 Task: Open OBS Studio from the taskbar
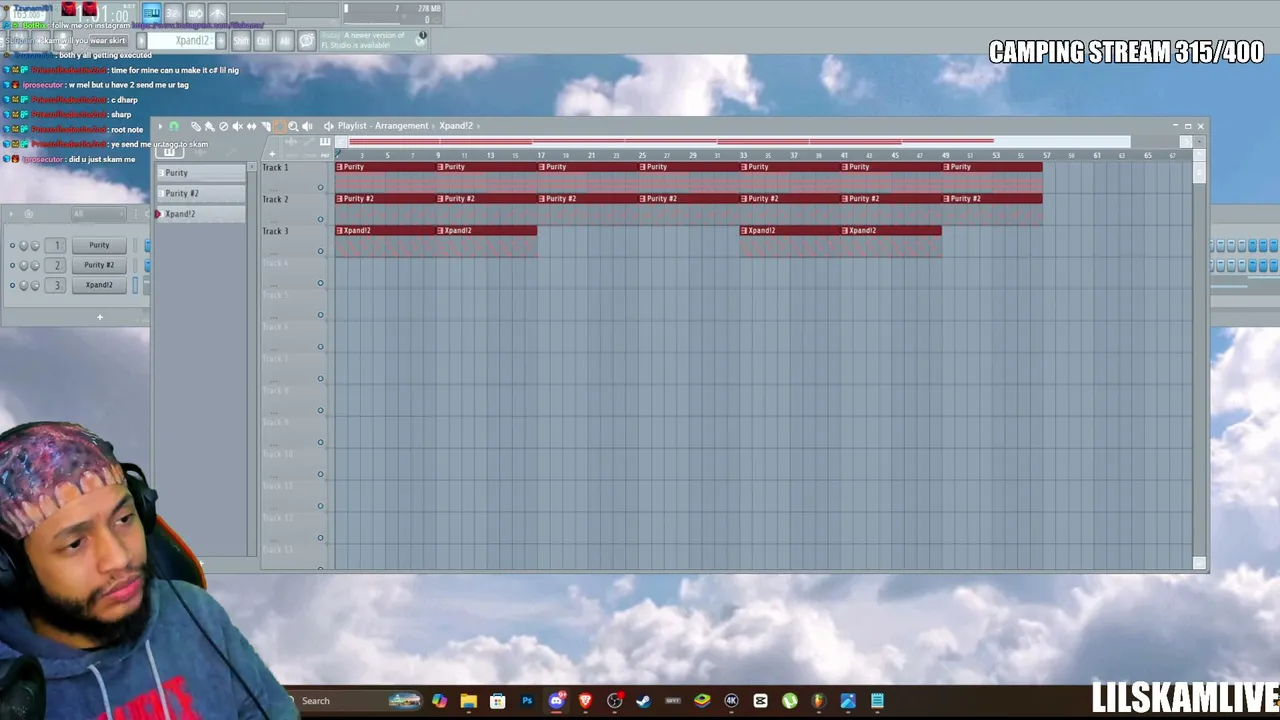click(x=614, y=701)
